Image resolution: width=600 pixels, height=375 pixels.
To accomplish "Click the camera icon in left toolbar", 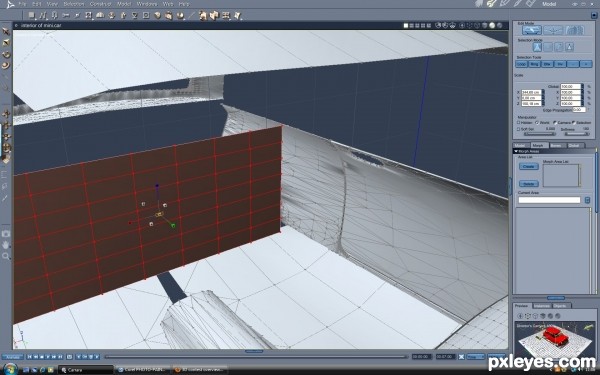I will point(6,233).
